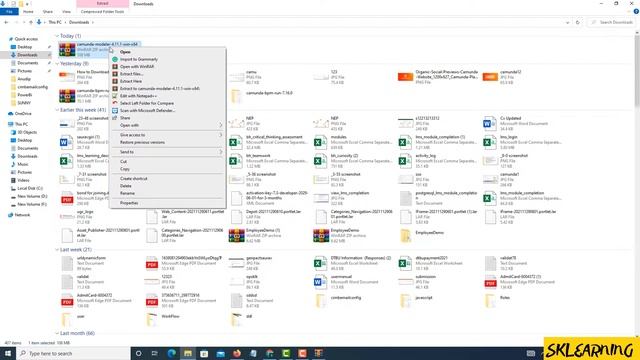Open pinned Documents under Quick access
The width and height of the screenshot is (640, 360).
coord(27,63)
